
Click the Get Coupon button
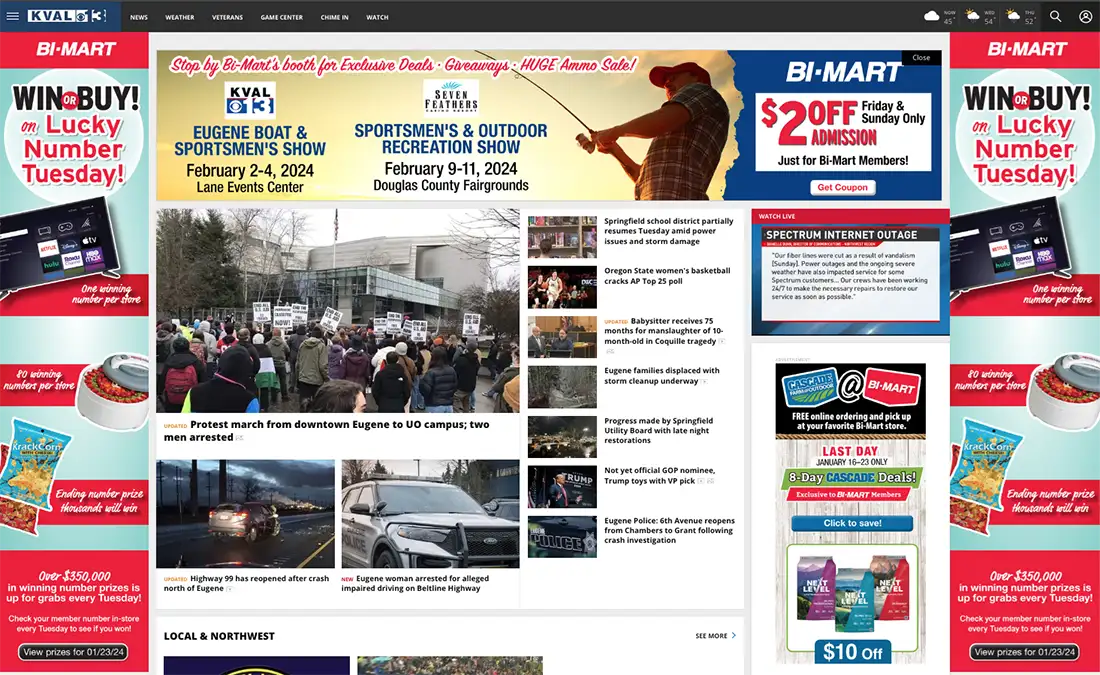click(842, 187)
